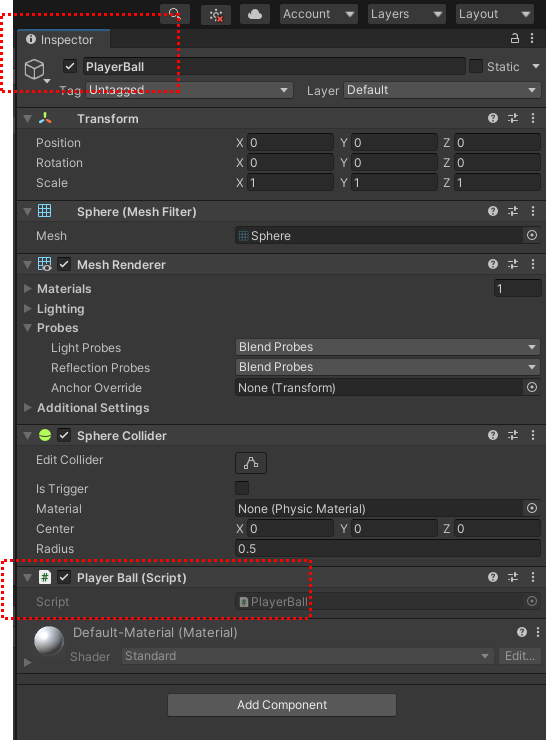Toggle the PlayerBall active checkbox
This screenshot has height=740, width=546.
tap(70, 66)
